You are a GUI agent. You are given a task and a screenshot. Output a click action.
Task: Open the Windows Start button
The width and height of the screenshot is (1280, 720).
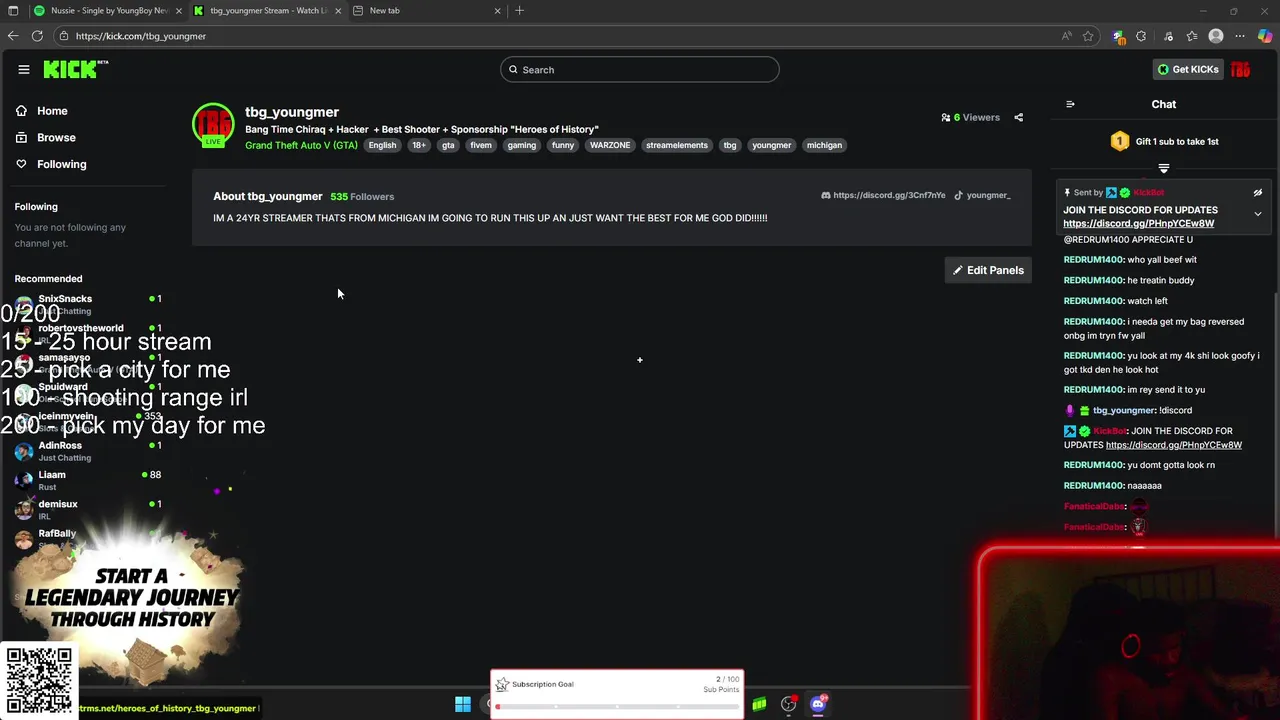[x=463, y=704]
